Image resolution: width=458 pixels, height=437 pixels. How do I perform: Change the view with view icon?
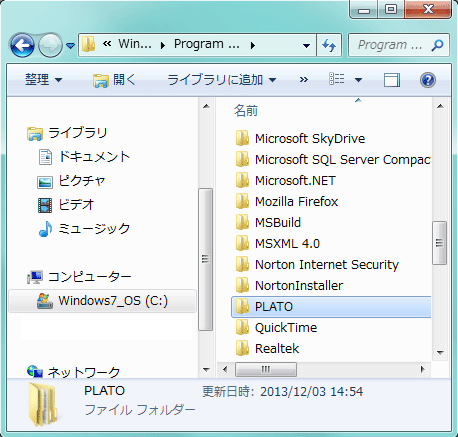point(337,79)
